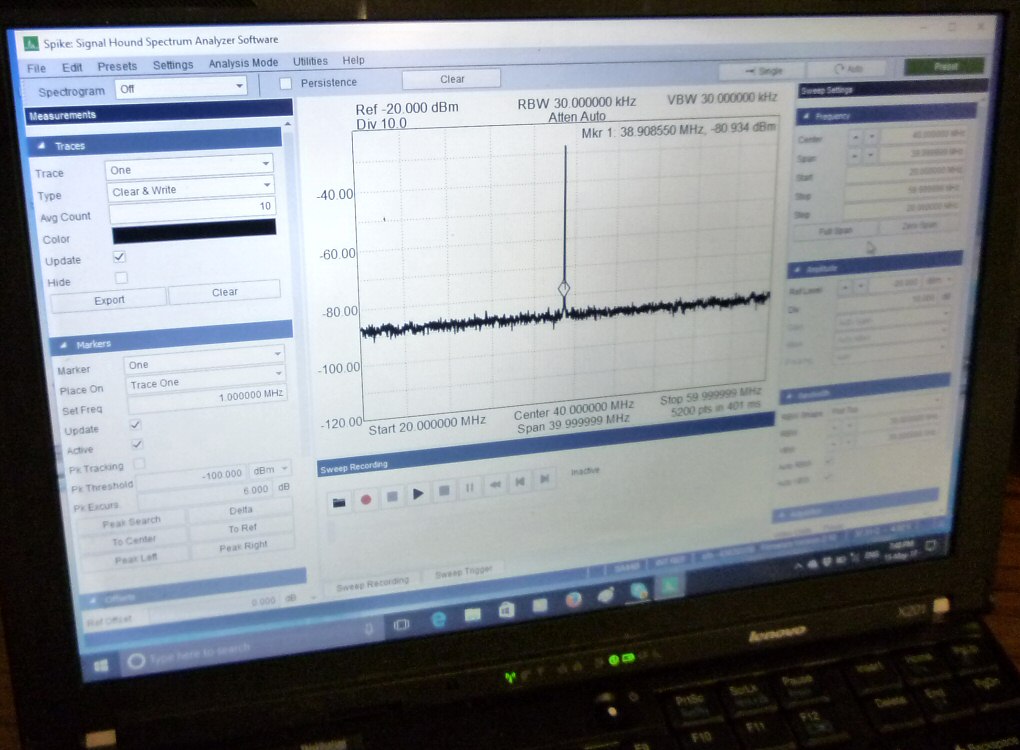The height and width of the screenshot is (750, 1020).
Task: Click the Peak Search button
Action: click(x=130, y=522)
